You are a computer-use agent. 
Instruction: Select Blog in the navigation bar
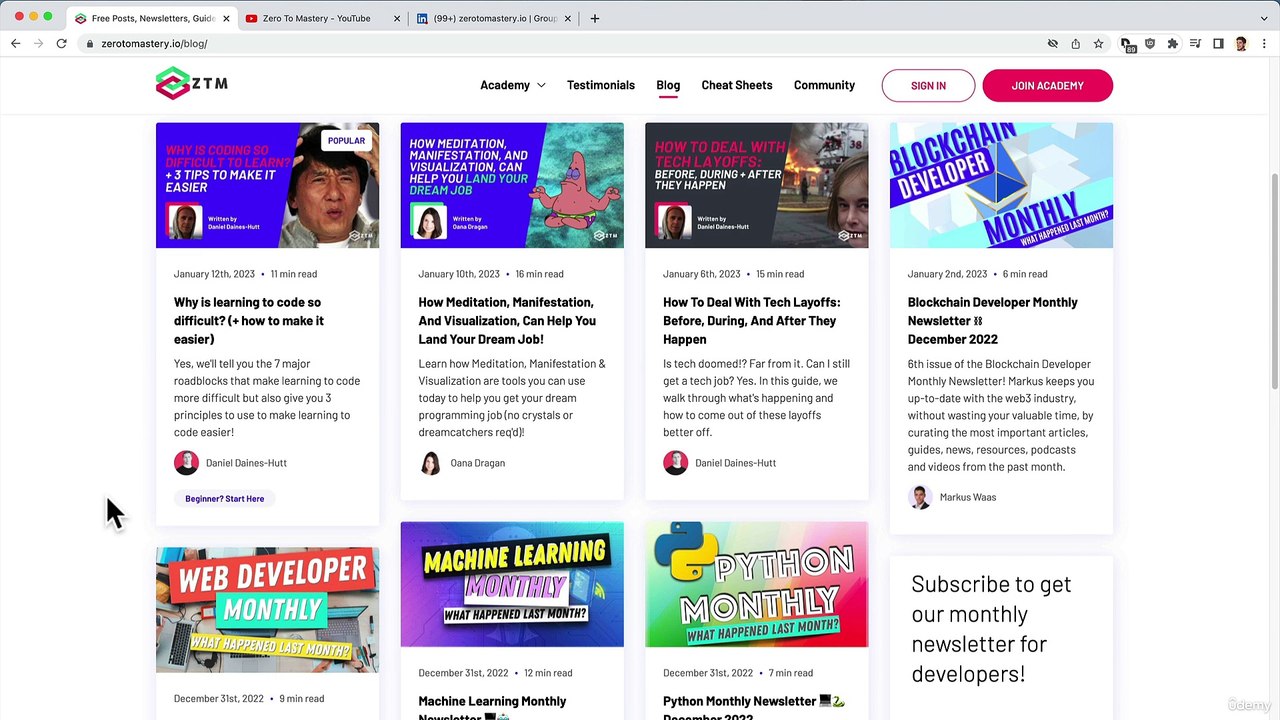click(668, 85)
